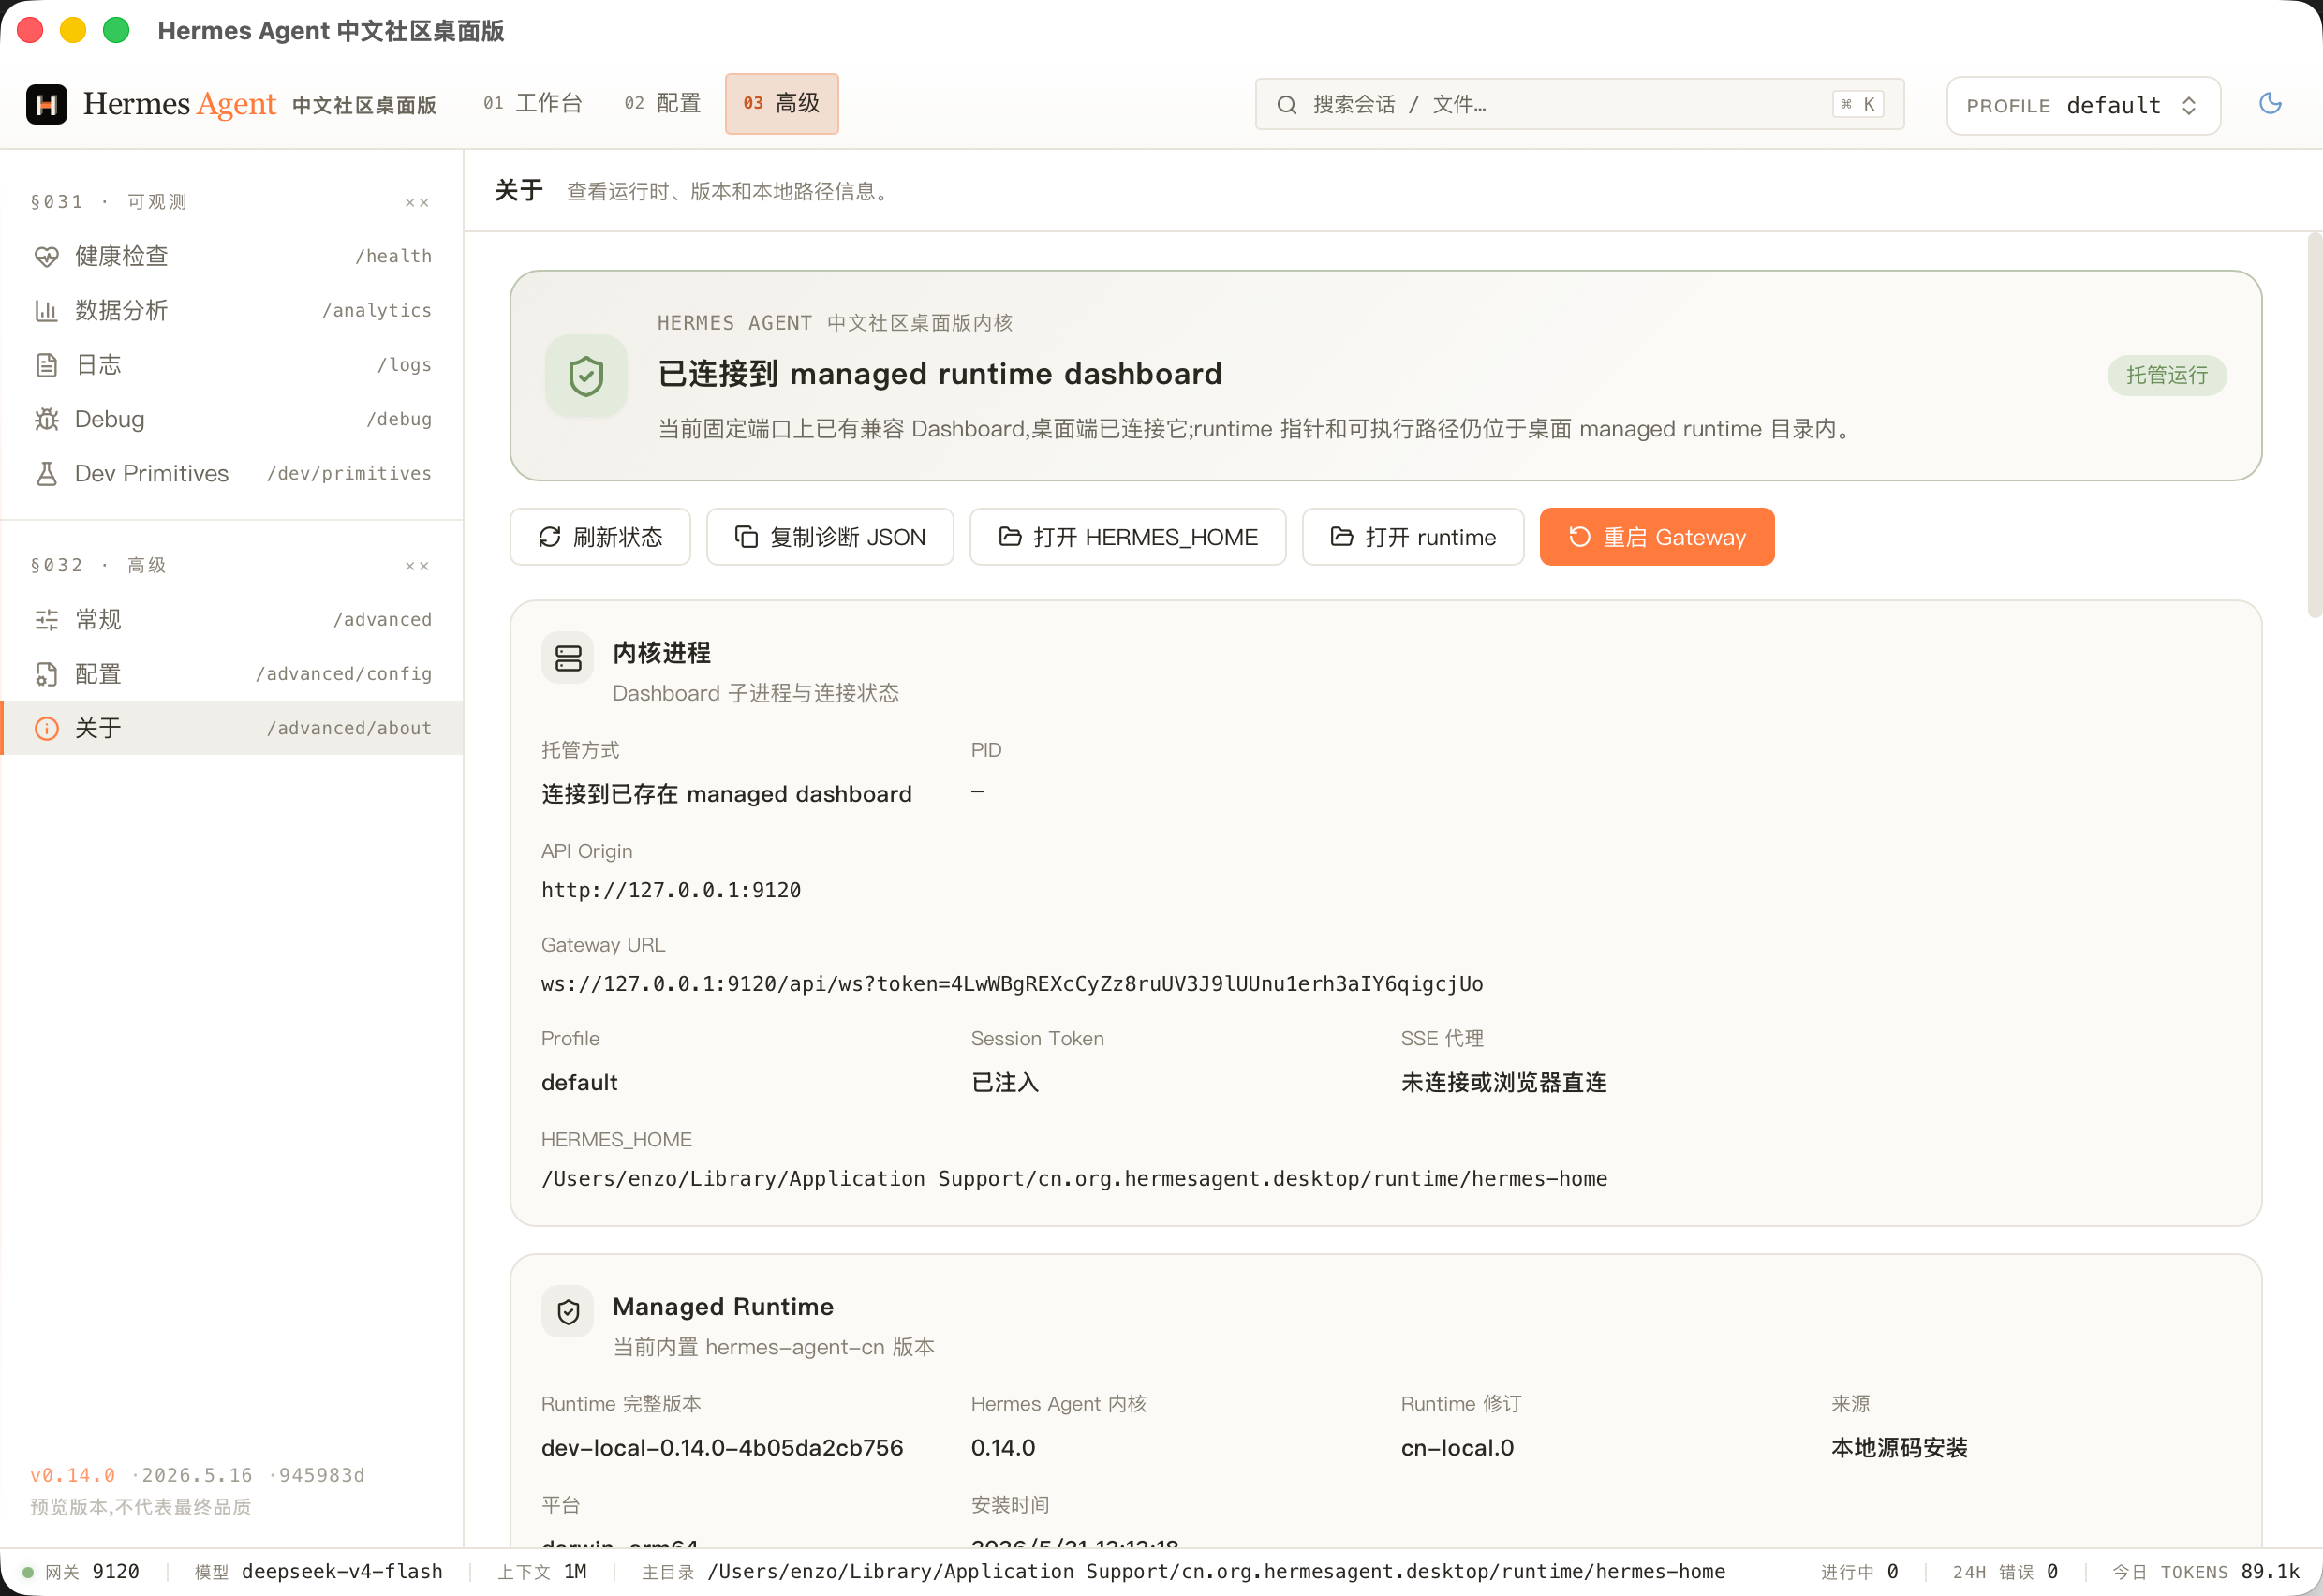
Task: Click the 常规 sliders icon
Action: (x=46, y=620)
